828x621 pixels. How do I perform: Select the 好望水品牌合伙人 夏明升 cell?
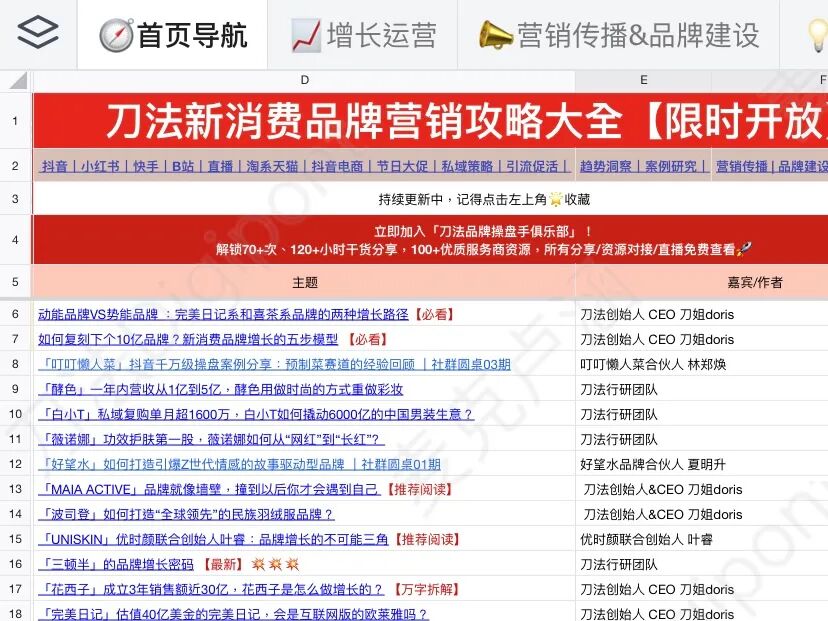[x=701, y=464]
